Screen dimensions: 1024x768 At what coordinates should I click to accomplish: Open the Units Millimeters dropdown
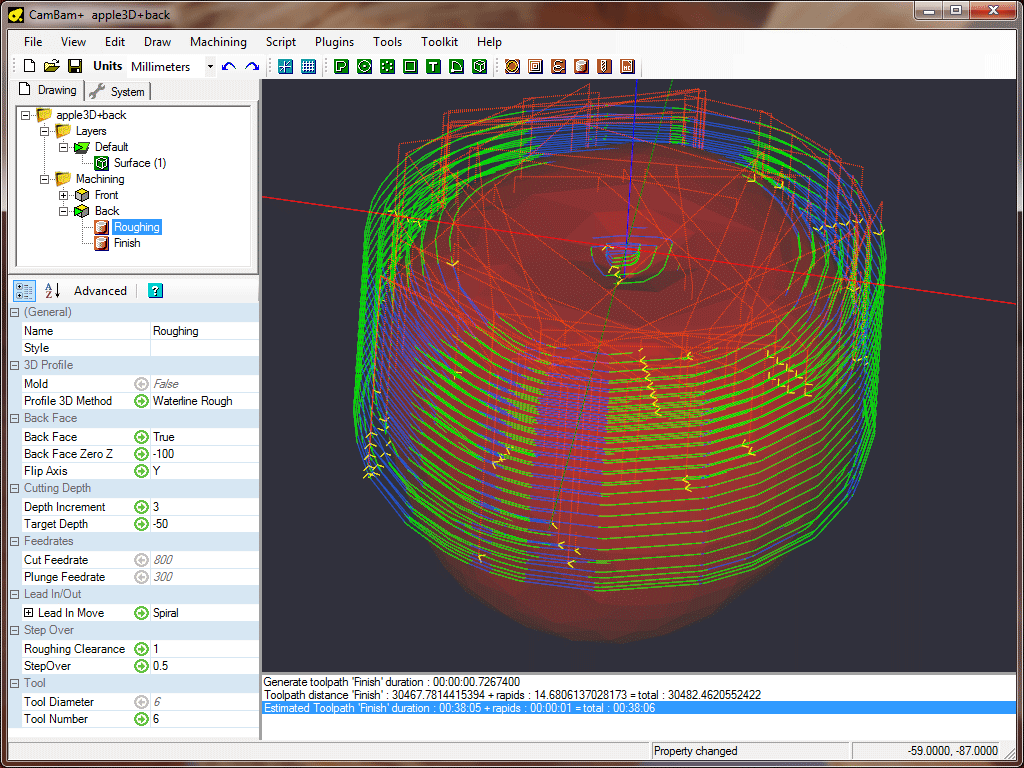[210, 67]
